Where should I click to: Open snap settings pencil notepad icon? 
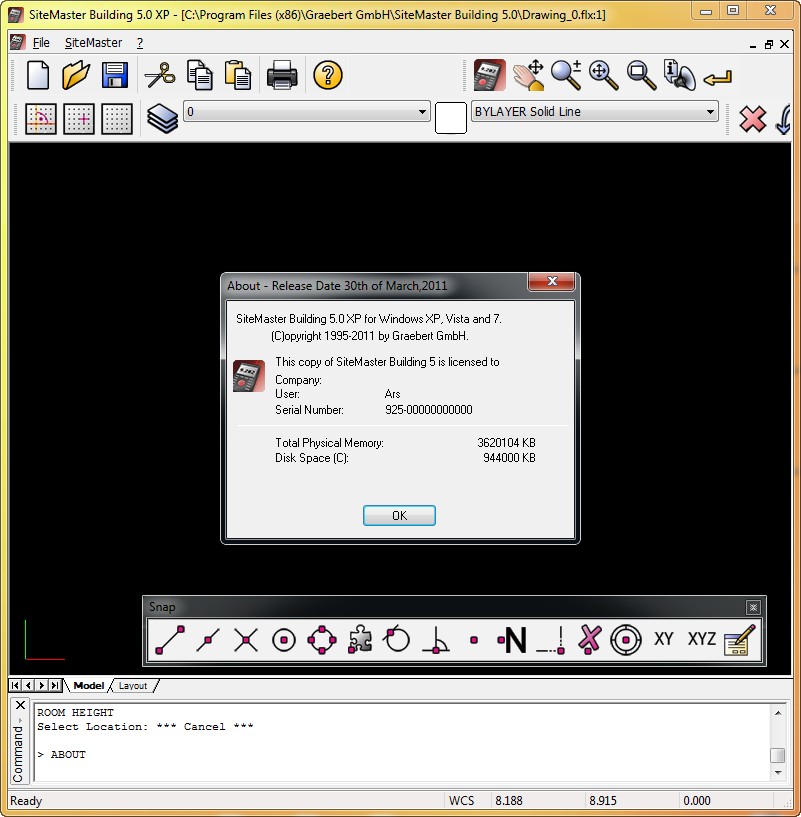[740, 639]
